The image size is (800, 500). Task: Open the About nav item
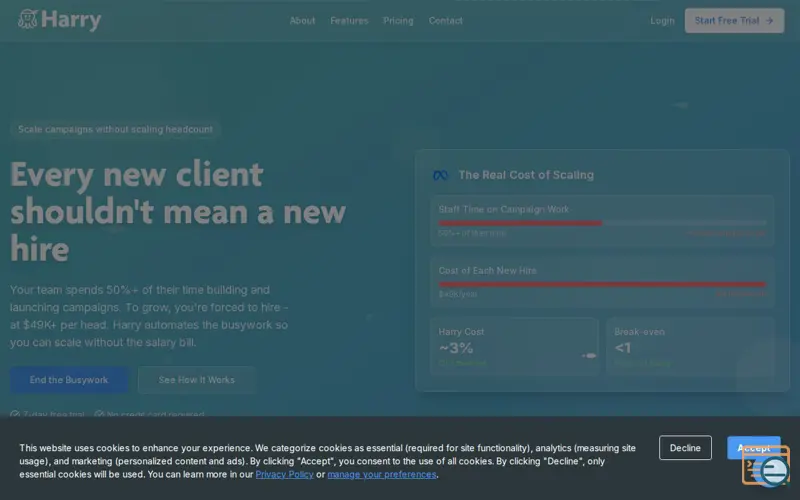click(x=302, y=21)
